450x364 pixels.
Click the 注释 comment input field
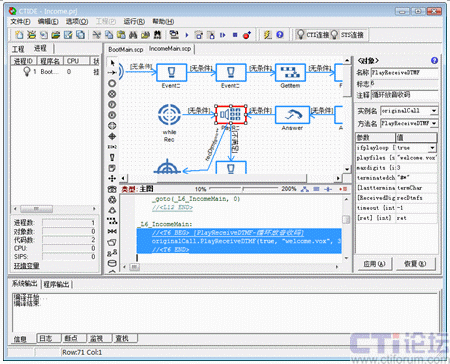pos(404,95)
